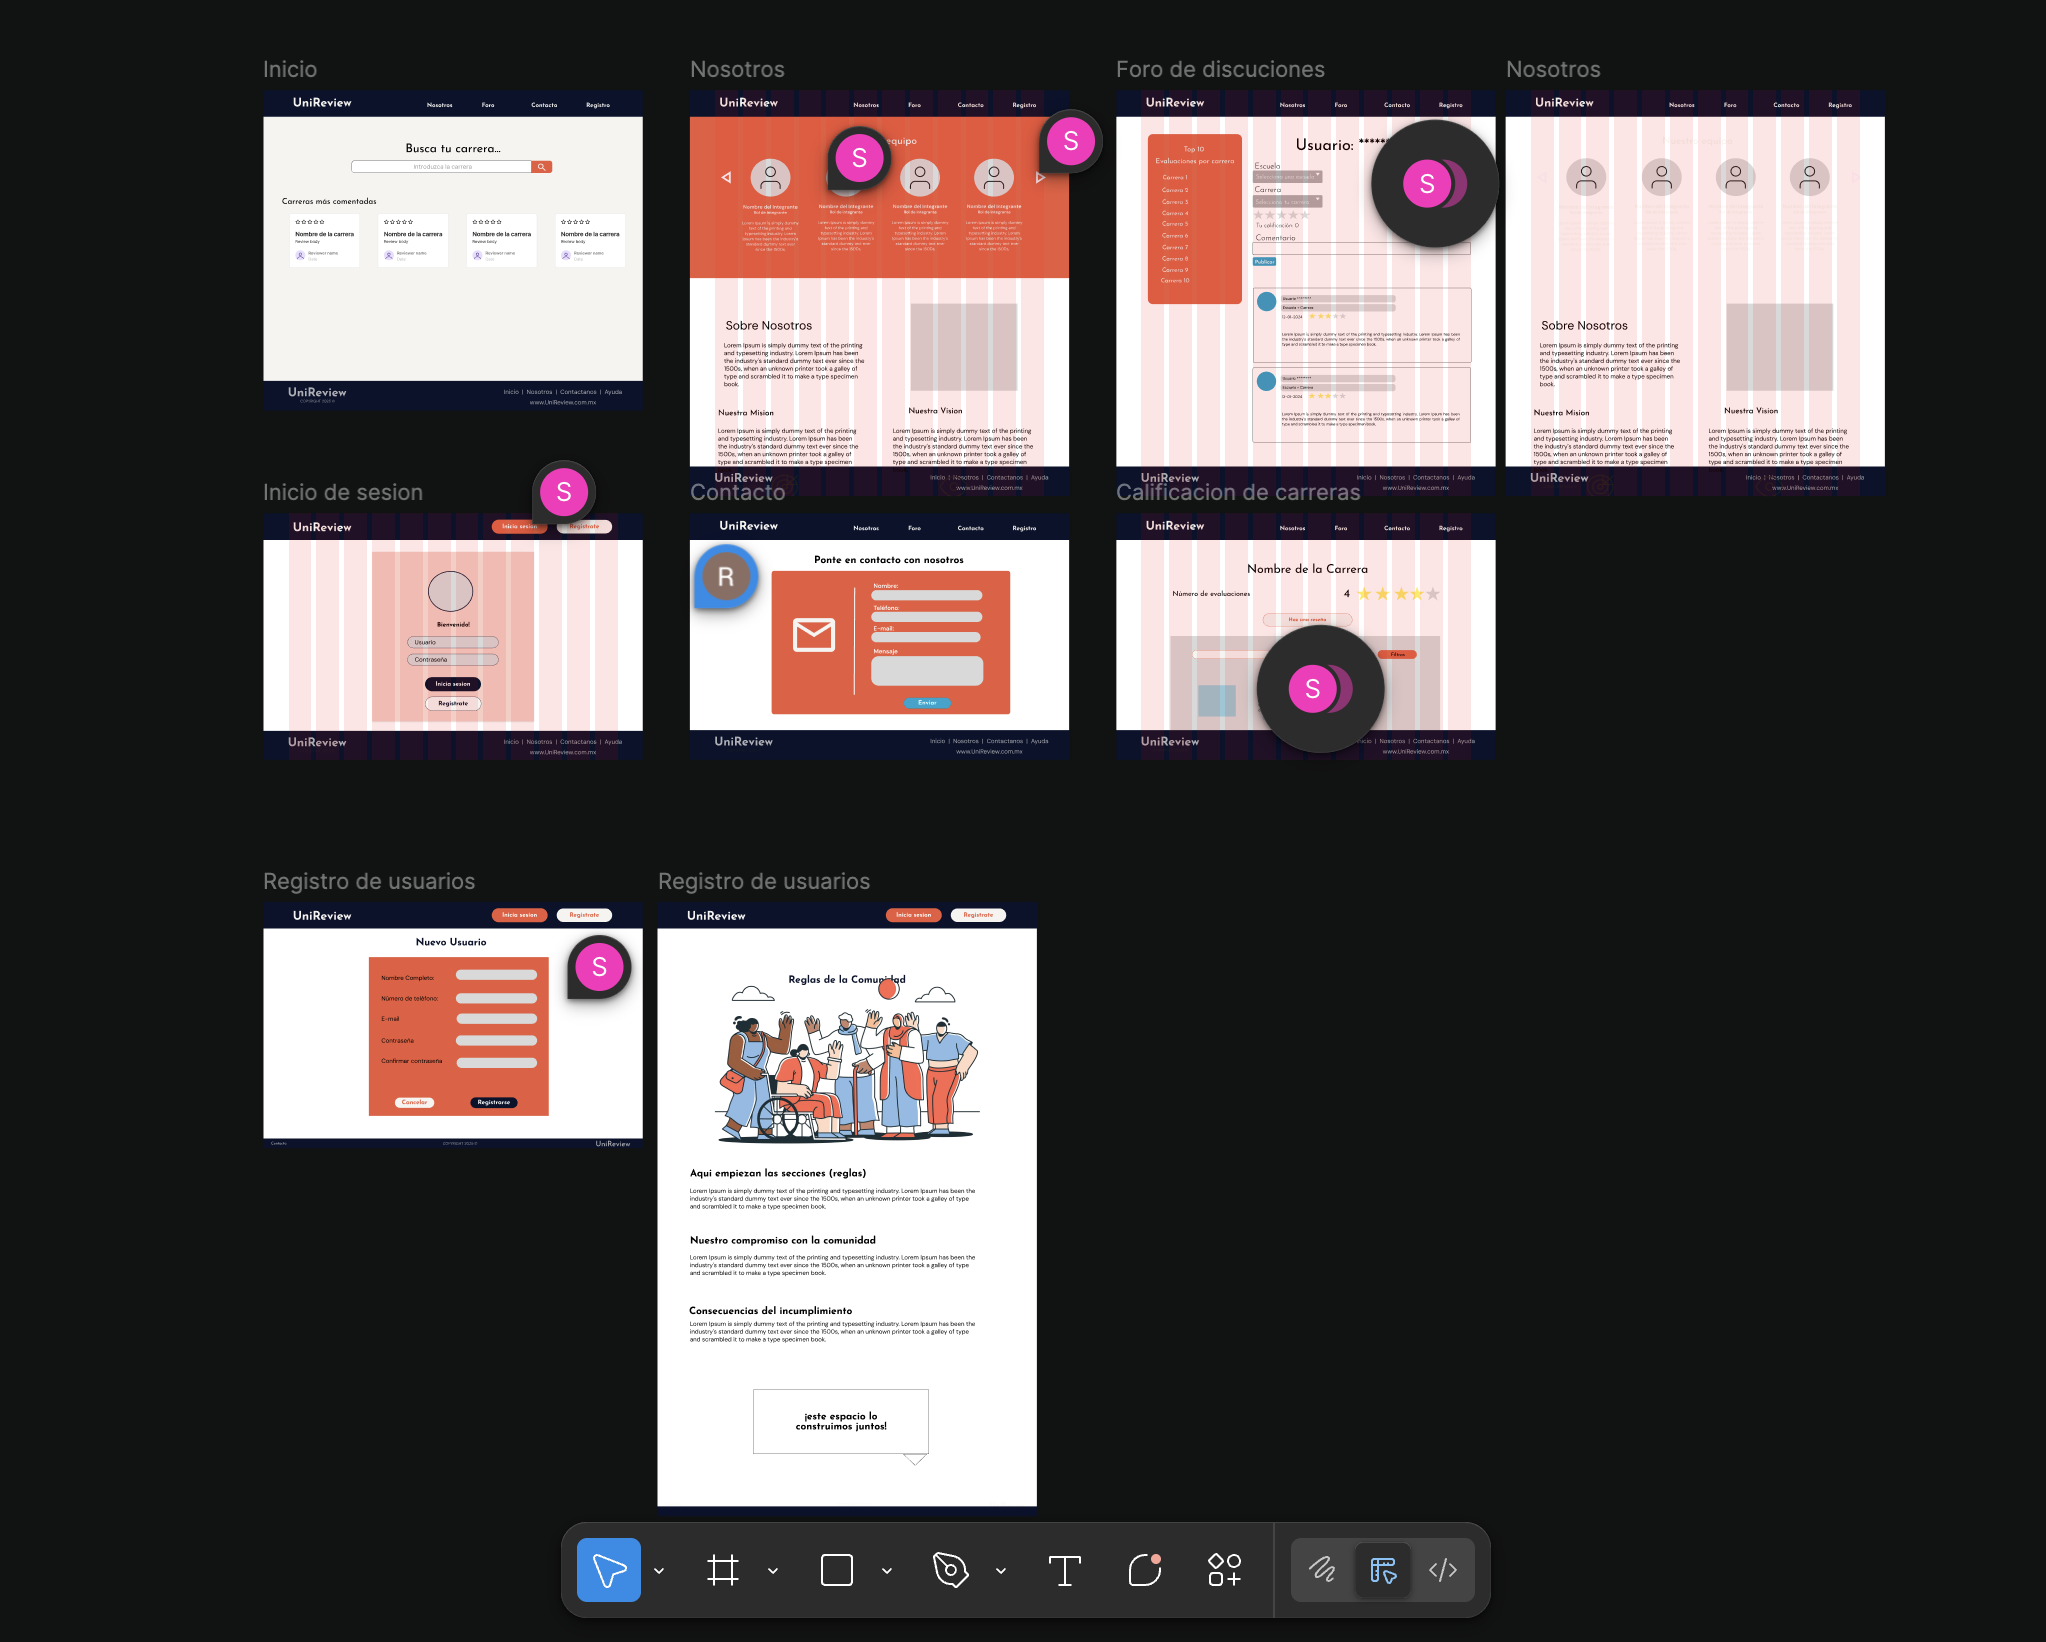Image resolution: width=2046 pixels, height=1642 pixels.
Task: Click the Registrarse button in Nuevo Usuario
Action: click(494, 1102)
